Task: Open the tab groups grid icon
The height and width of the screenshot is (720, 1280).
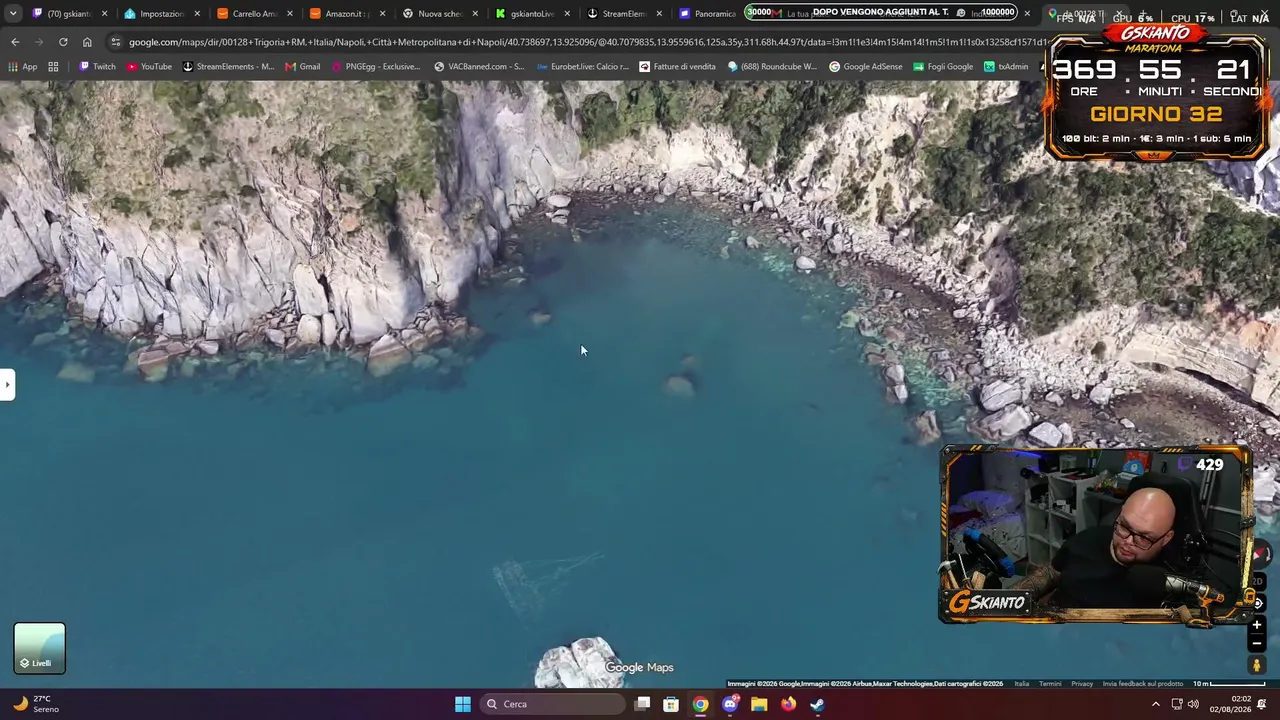Action: tap(53, 67)
